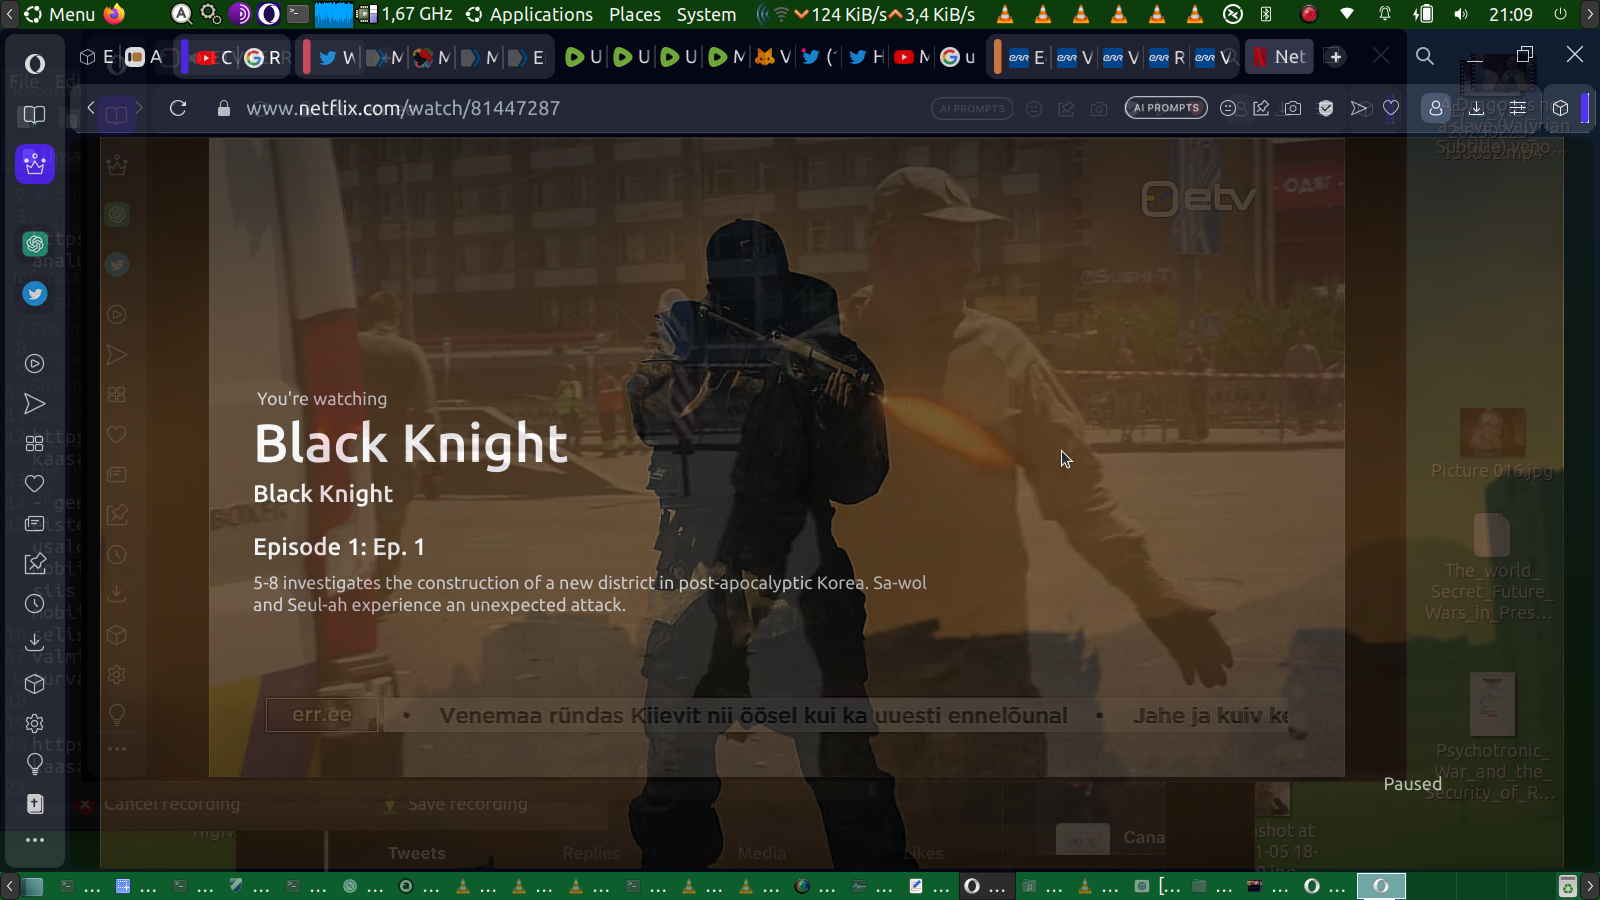Viewport: 1600px width, 900px height.
Task: Collapse the orange tab island handle
Action: coord(997,57)
